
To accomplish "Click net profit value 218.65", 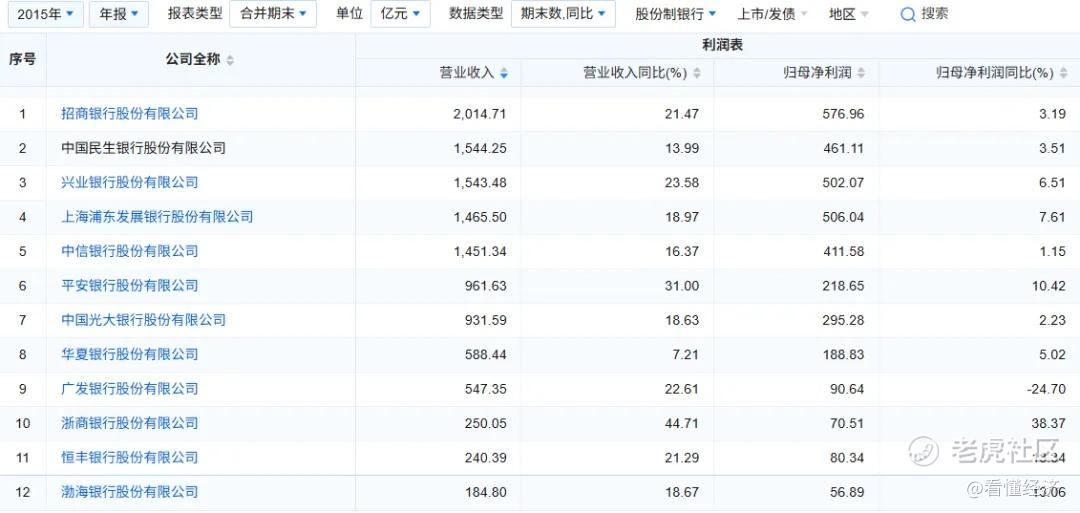I will point(843,286).
